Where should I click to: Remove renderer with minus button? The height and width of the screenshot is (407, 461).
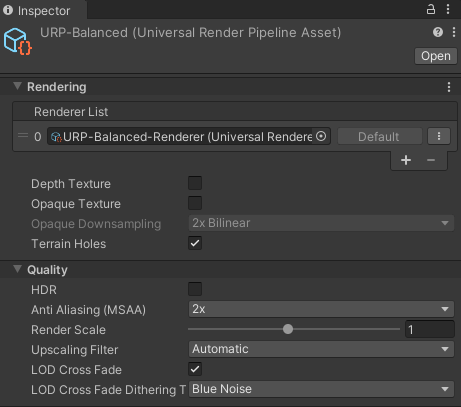(x=431, y=160)
